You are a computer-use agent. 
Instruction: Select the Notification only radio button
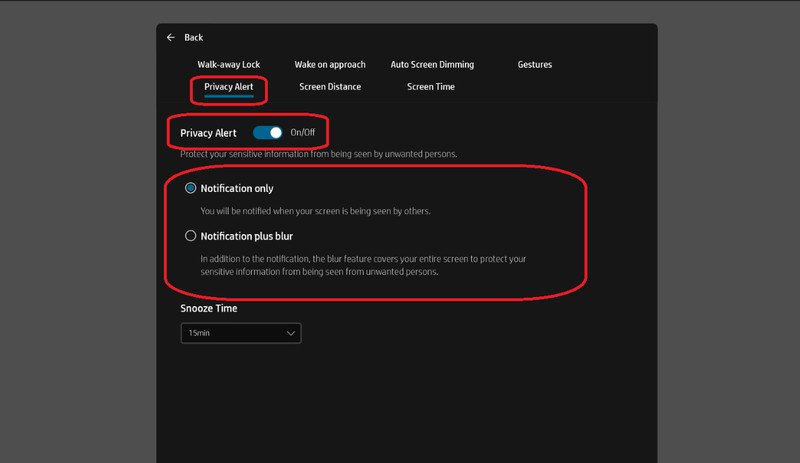point(190,188)
